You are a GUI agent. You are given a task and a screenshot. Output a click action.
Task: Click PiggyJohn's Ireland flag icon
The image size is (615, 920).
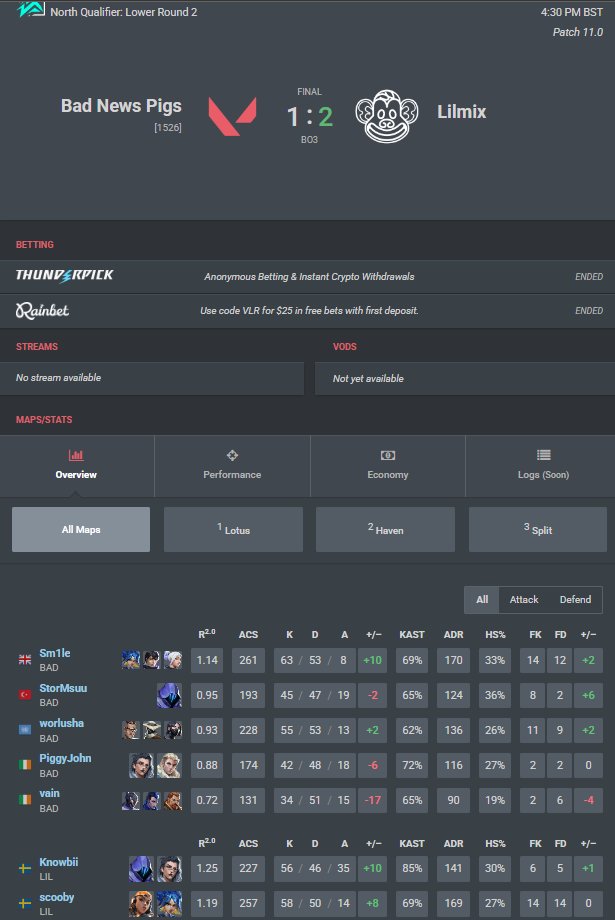(25, 765)
